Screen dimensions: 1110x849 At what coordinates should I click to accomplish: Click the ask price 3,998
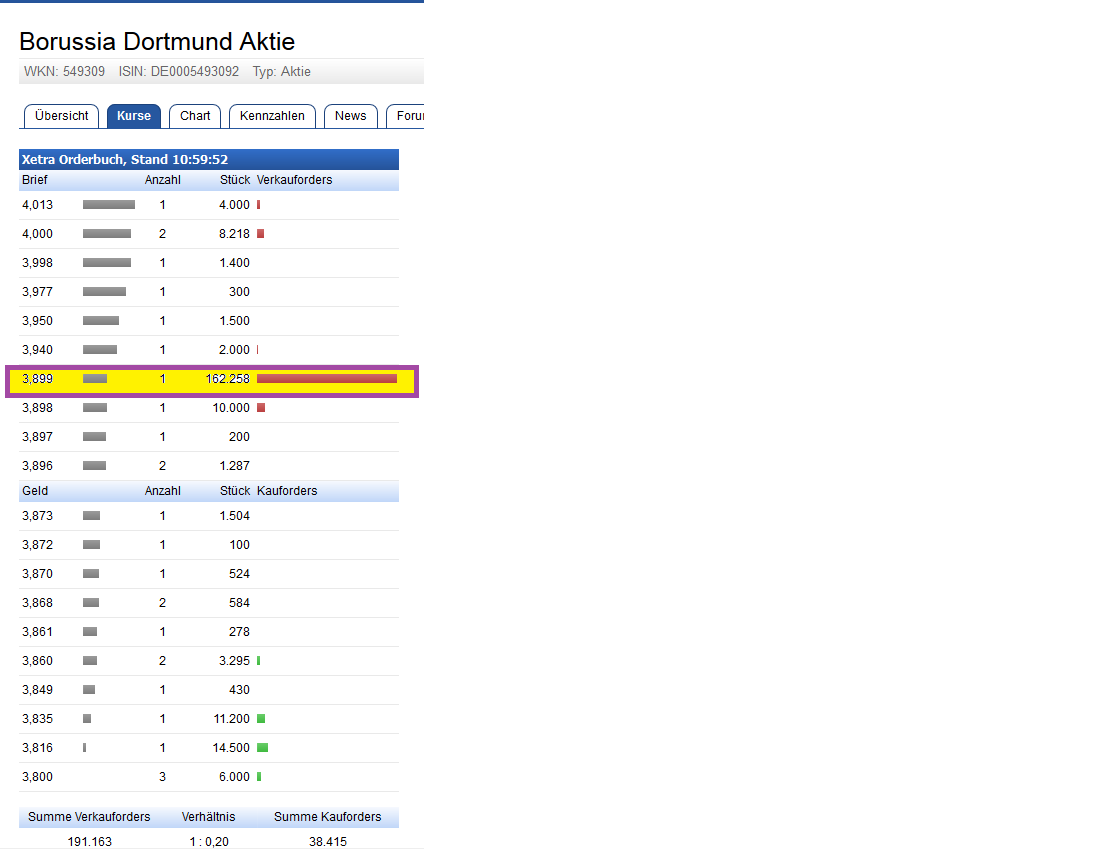point(38,263)
